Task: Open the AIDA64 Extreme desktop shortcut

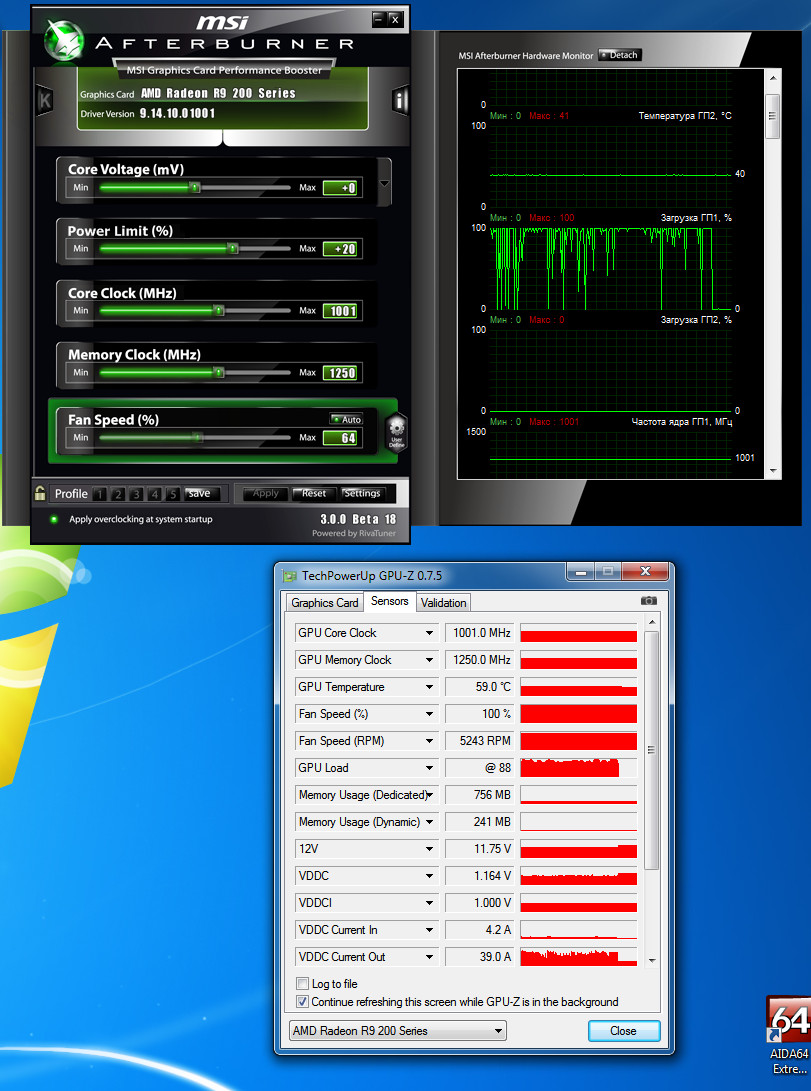Action: 789,1035
